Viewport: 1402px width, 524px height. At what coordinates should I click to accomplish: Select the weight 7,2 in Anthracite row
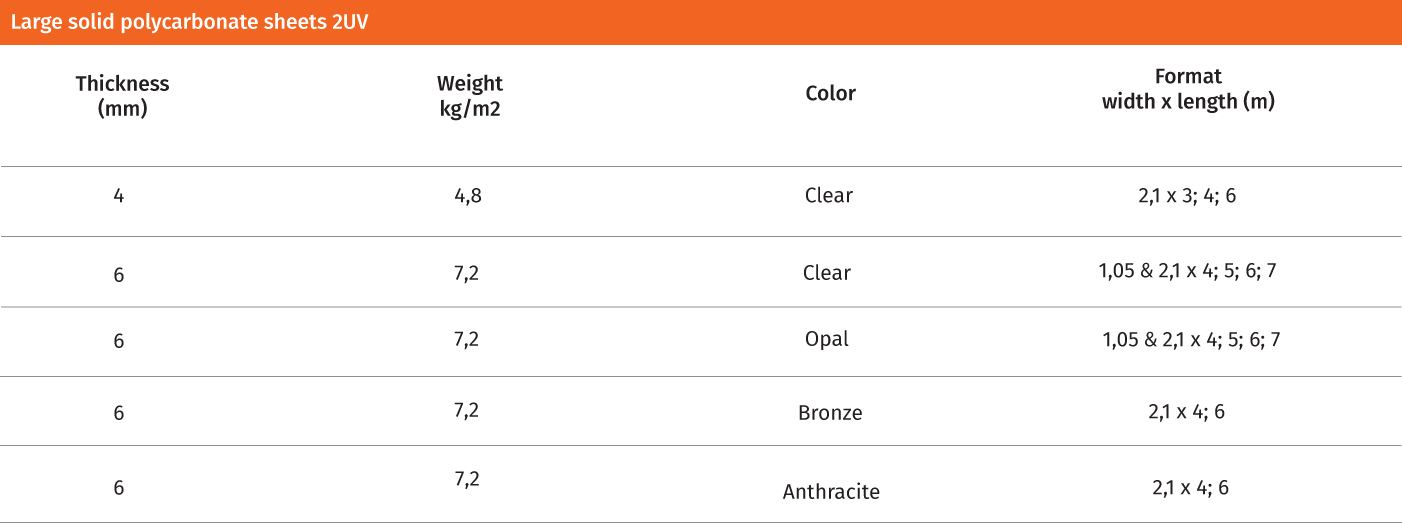467,480
